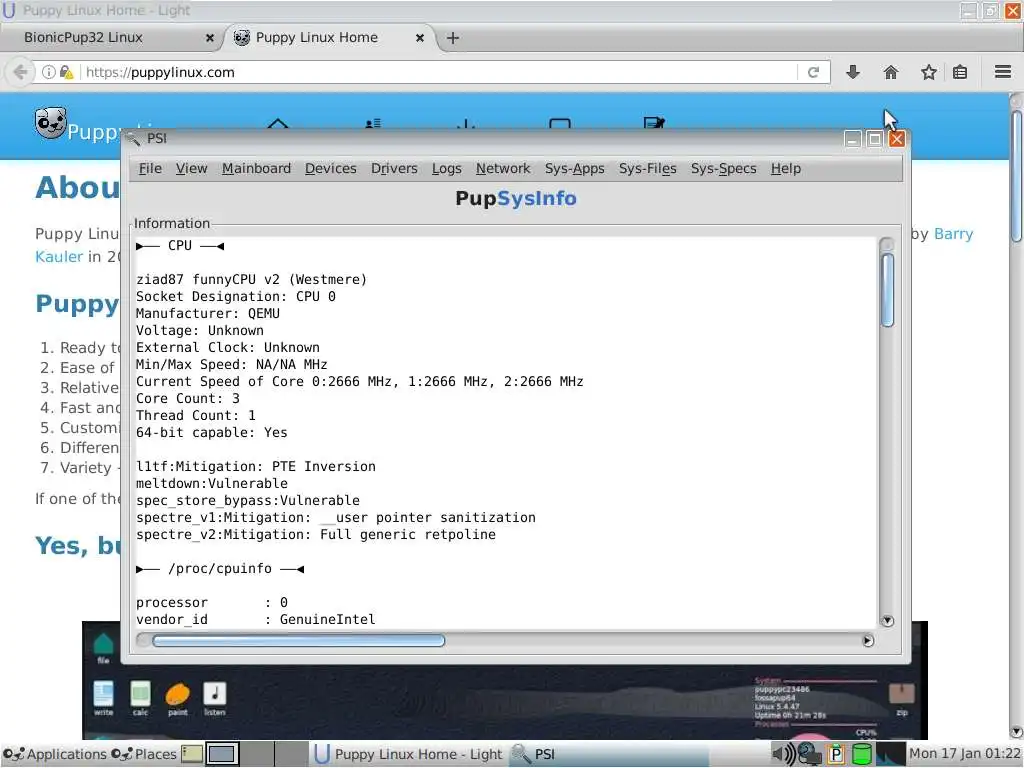Click the 'Min/Max Speed: NA/NA MHz' line

(231, 364)
